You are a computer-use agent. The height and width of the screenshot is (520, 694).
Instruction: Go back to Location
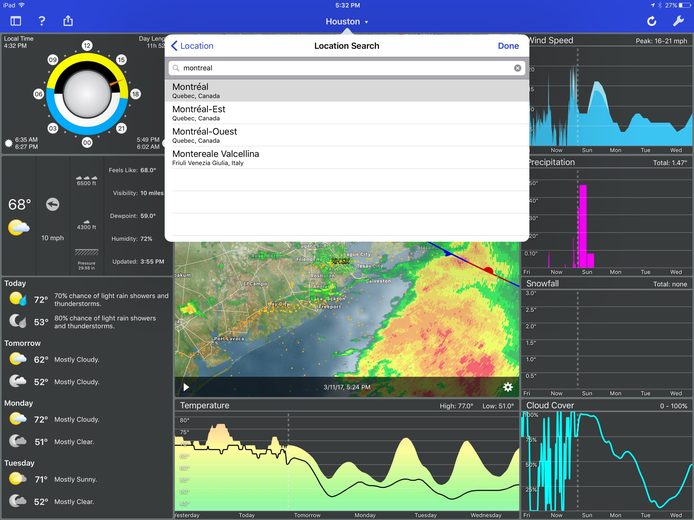[192, 46]
